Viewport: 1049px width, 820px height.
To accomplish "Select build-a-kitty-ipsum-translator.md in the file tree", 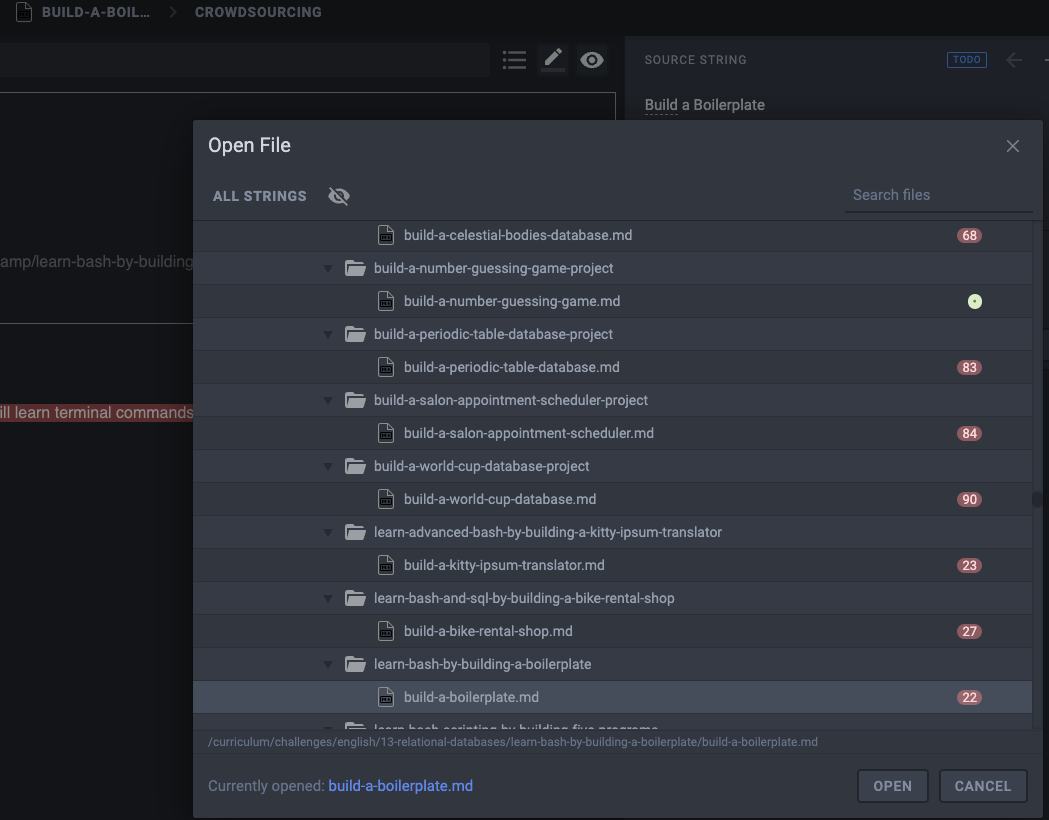I will pos(504,565).
